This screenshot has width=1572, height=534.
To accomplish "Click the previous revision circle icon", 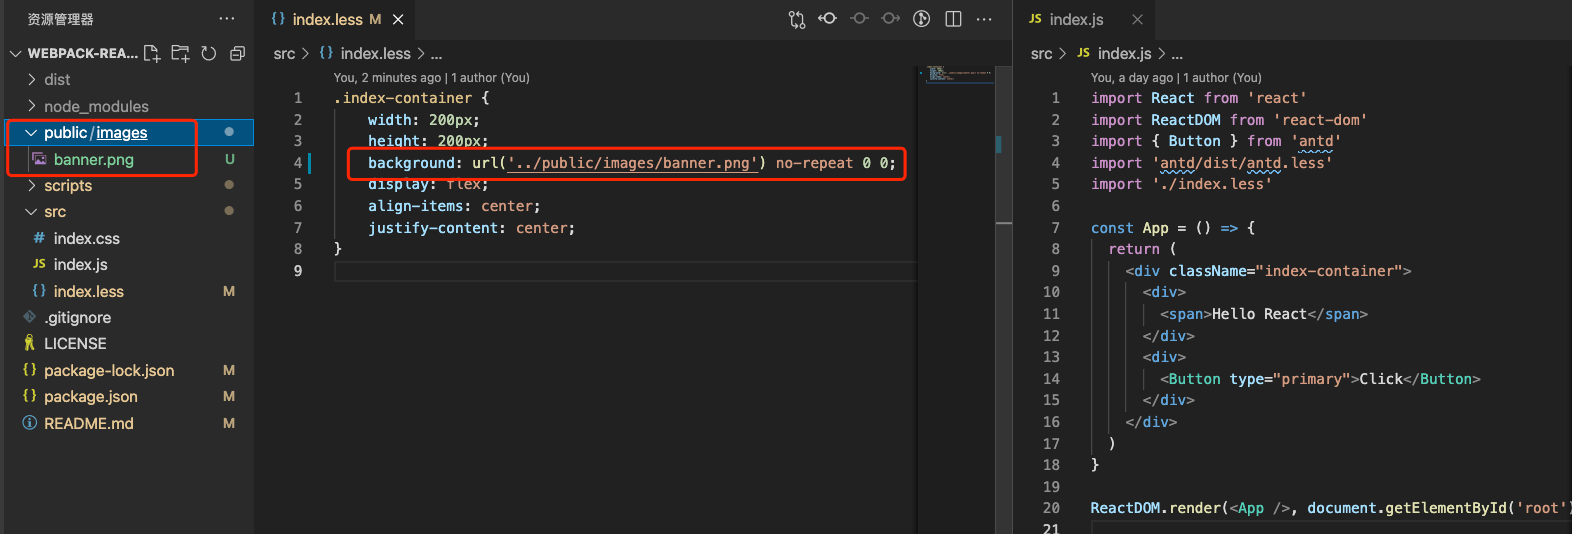I will [x=859, y=19].
